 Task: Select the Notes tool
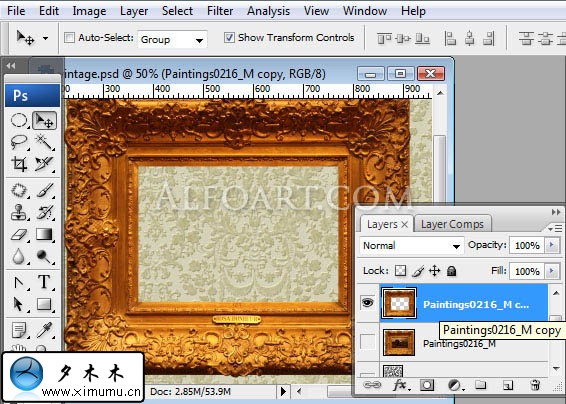[19, 330]
